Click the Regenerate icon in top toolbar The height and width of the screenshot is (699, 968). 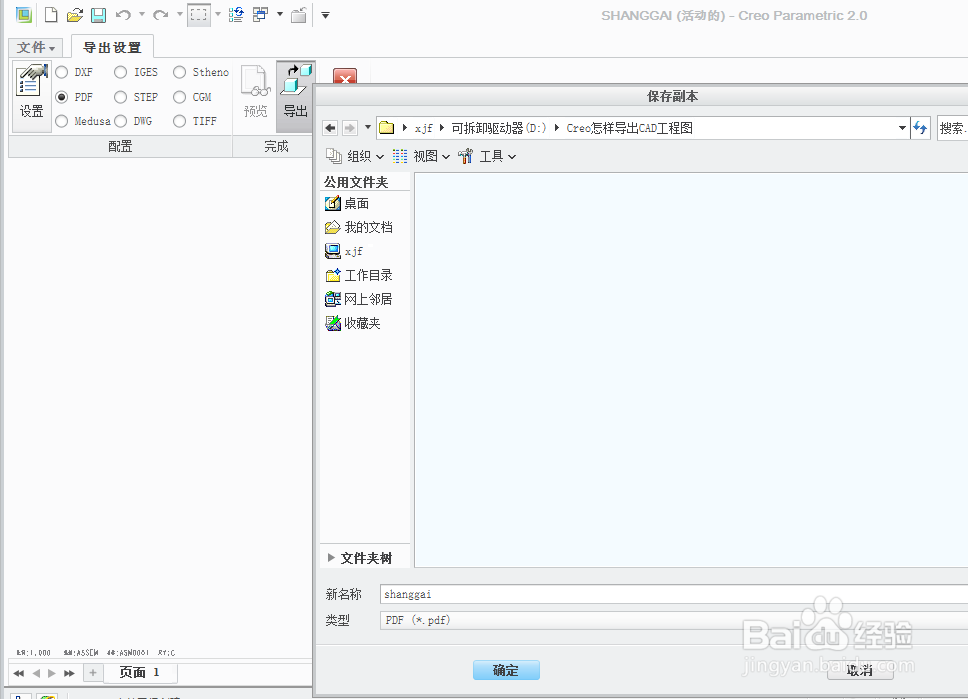click(236, 15)
